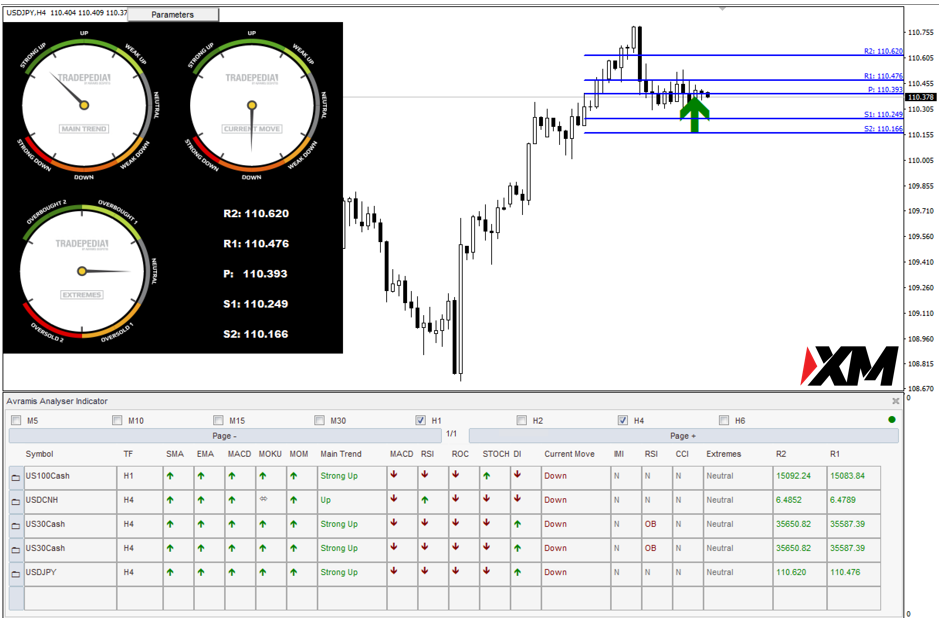Click R2: 110.620 line label on chart
The image size is (948, 630).
pos(883,51)
